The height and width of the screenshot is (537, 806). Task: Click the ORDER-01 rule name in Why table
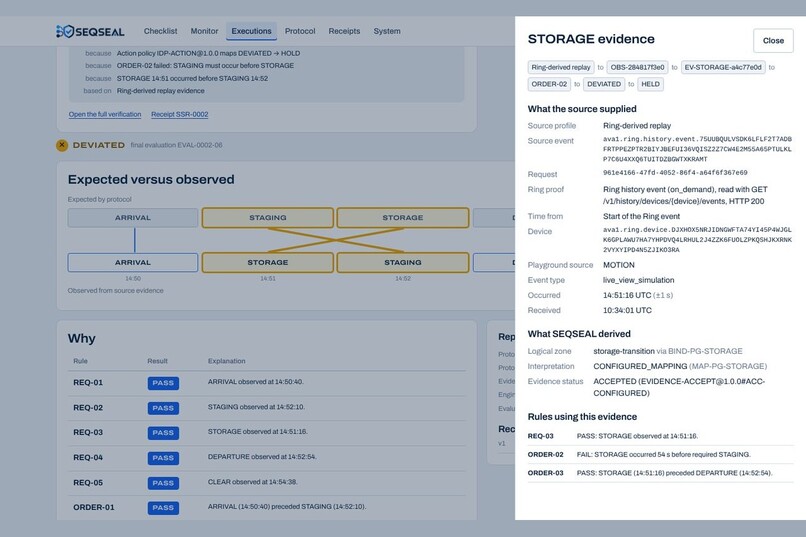point(94,507)
